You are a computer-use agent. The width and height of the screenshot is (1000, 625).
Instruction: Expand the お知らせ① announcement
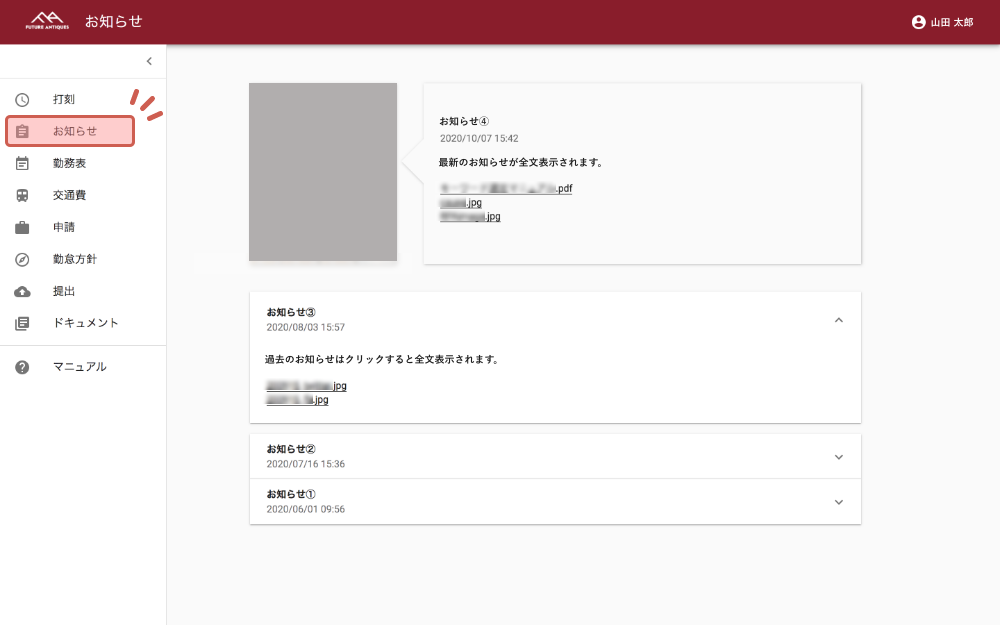click(x=838, y=502)
